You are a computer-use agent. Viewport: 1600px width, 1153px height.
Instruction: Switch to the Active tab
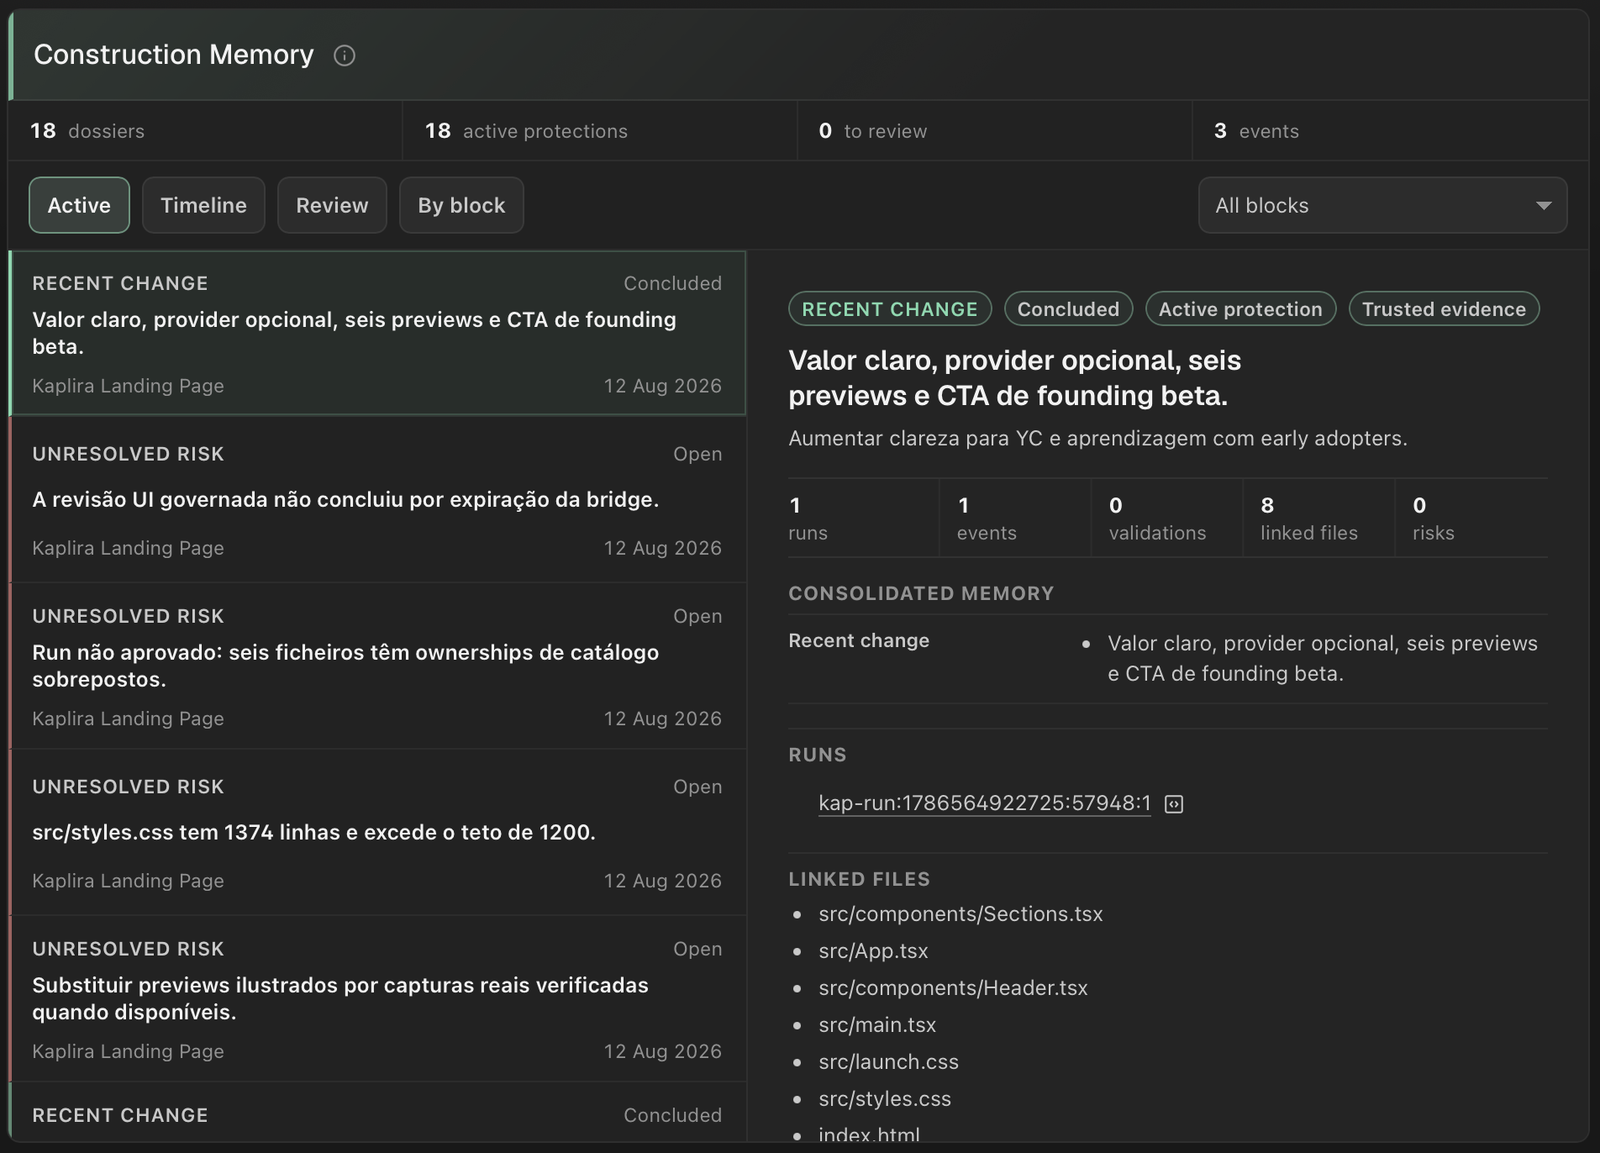click(x=79, y=205)
